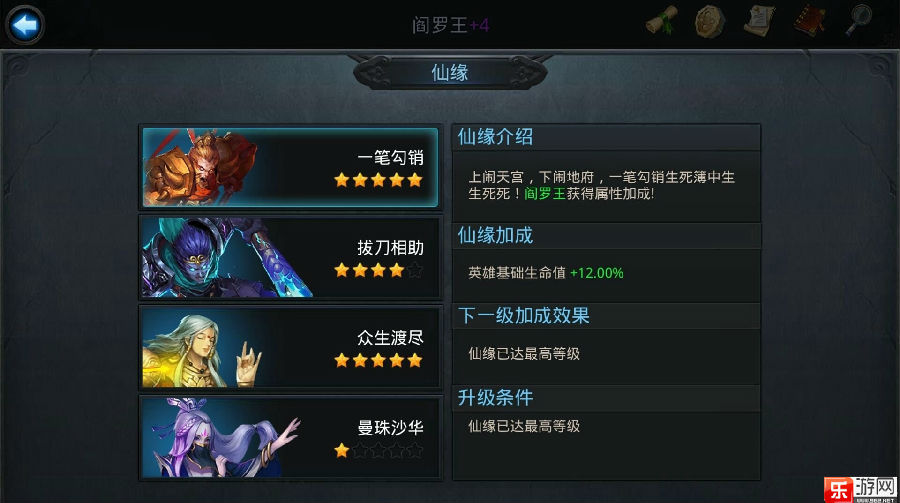Select the 曼珠沙华 bond entry
The width and height of the screenshot is (900, 503).
coord(290,437)
